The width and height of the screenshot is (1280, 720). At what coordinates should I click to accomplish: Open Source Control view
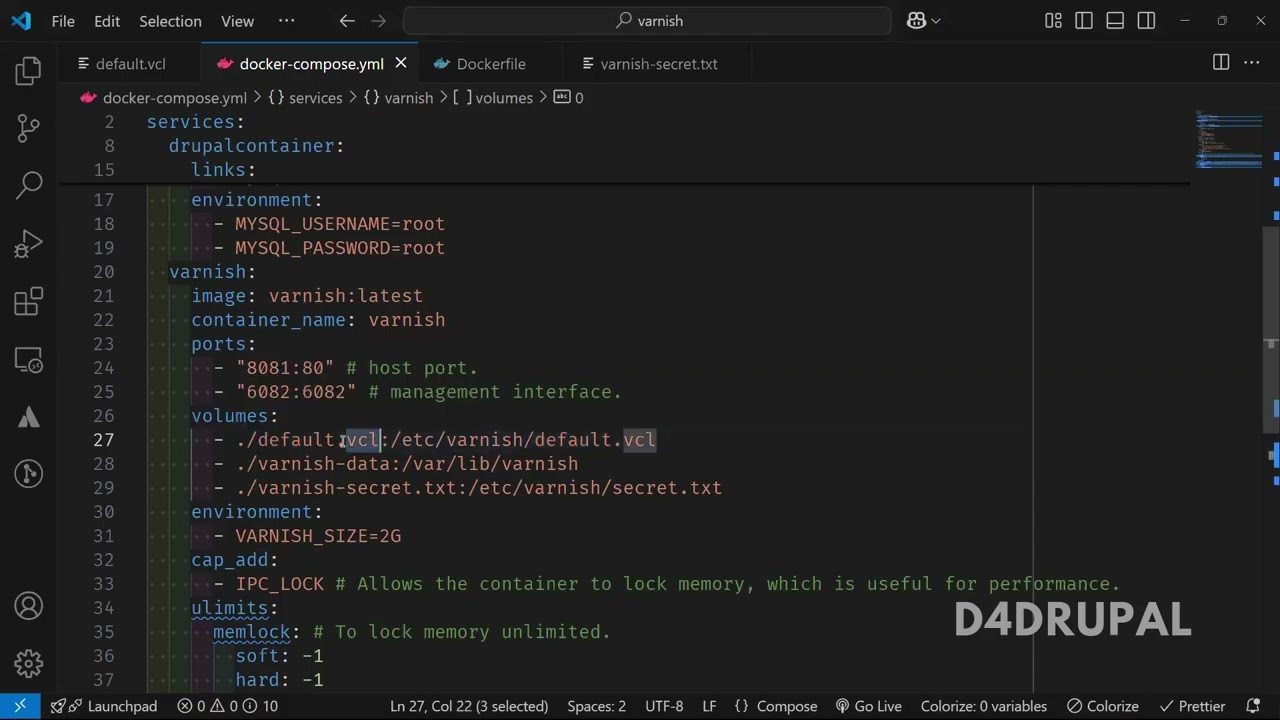(29, 127)
